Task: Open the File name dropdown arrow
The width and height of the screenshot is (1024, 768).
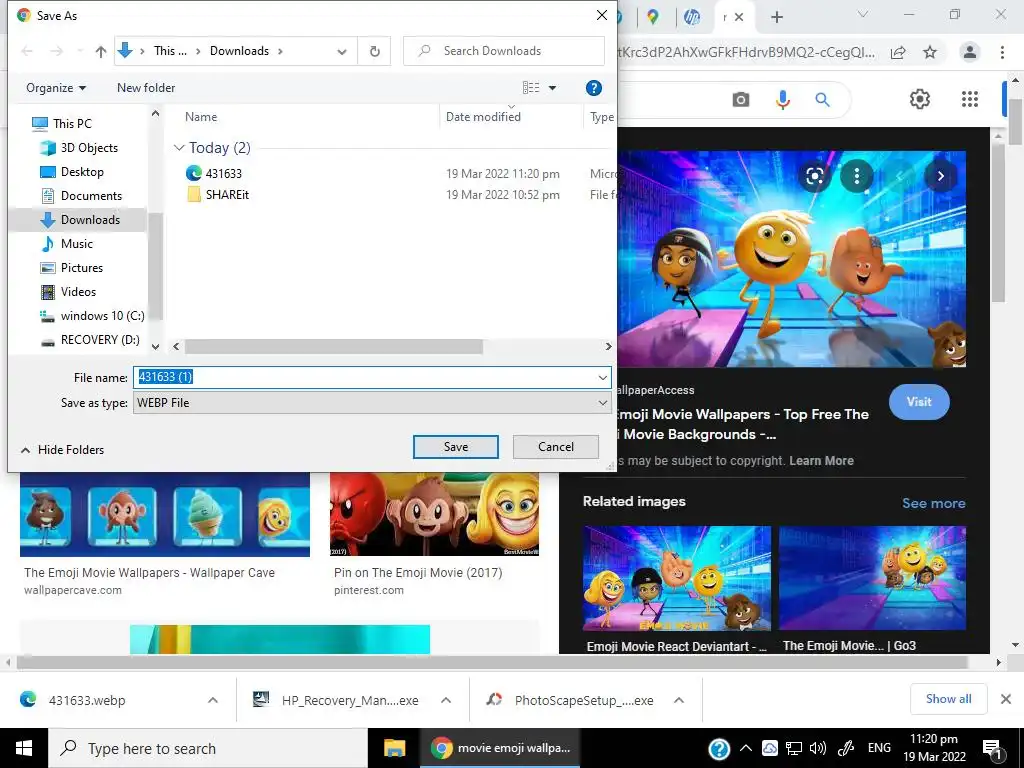Action: coord(603,377)
